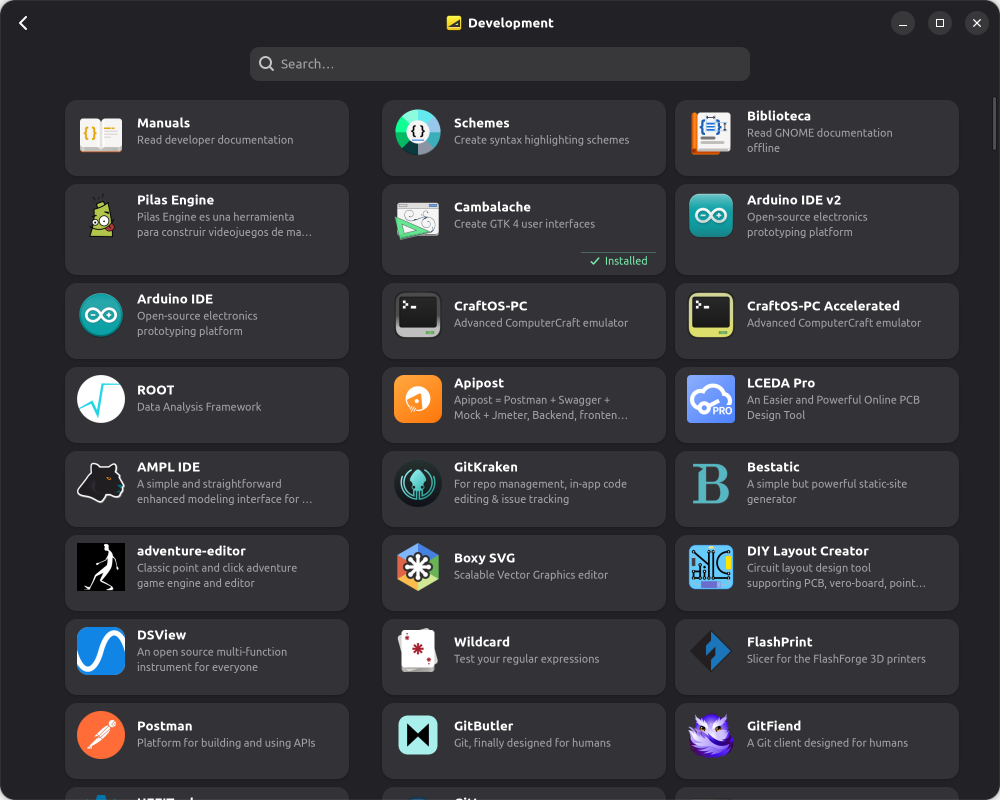Click the Arduino IDE v2 icon

coord(710,216)
